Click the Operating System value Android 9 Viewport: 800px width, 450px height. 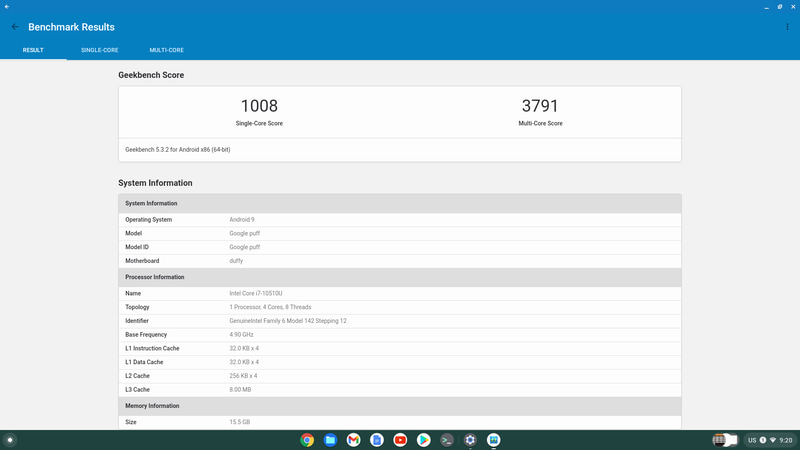tap(242, 219)
